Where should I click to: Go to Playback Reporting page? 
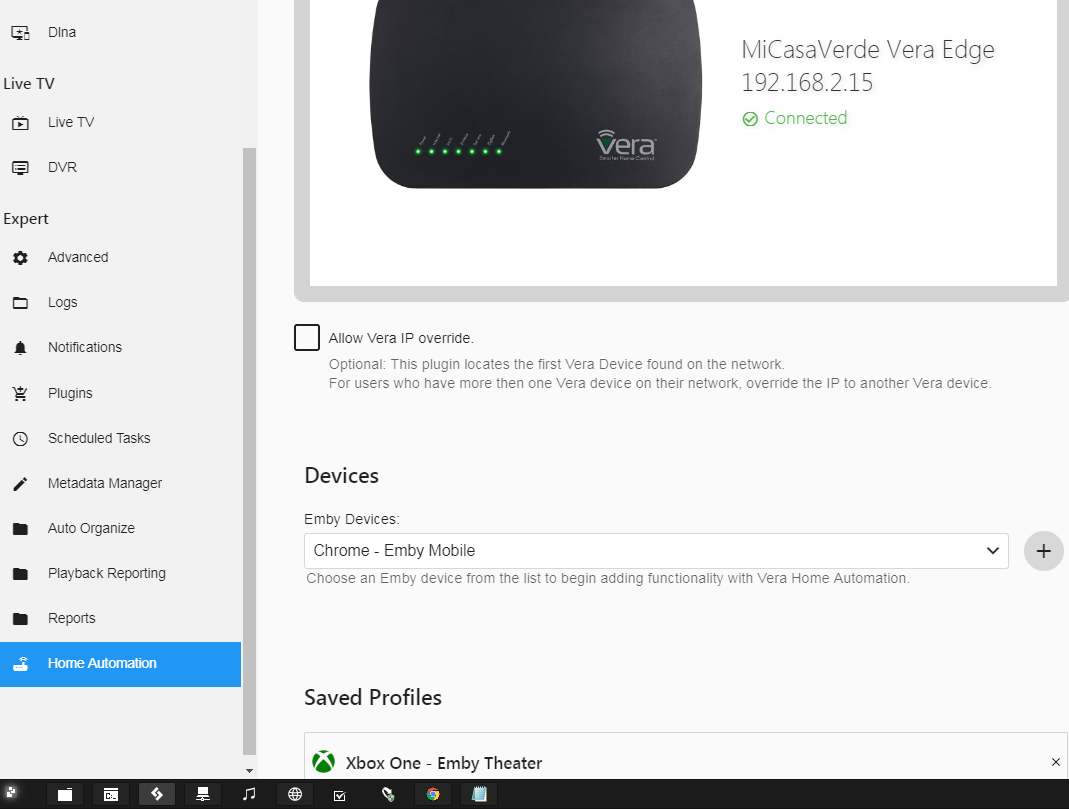[x=106, y=574]
